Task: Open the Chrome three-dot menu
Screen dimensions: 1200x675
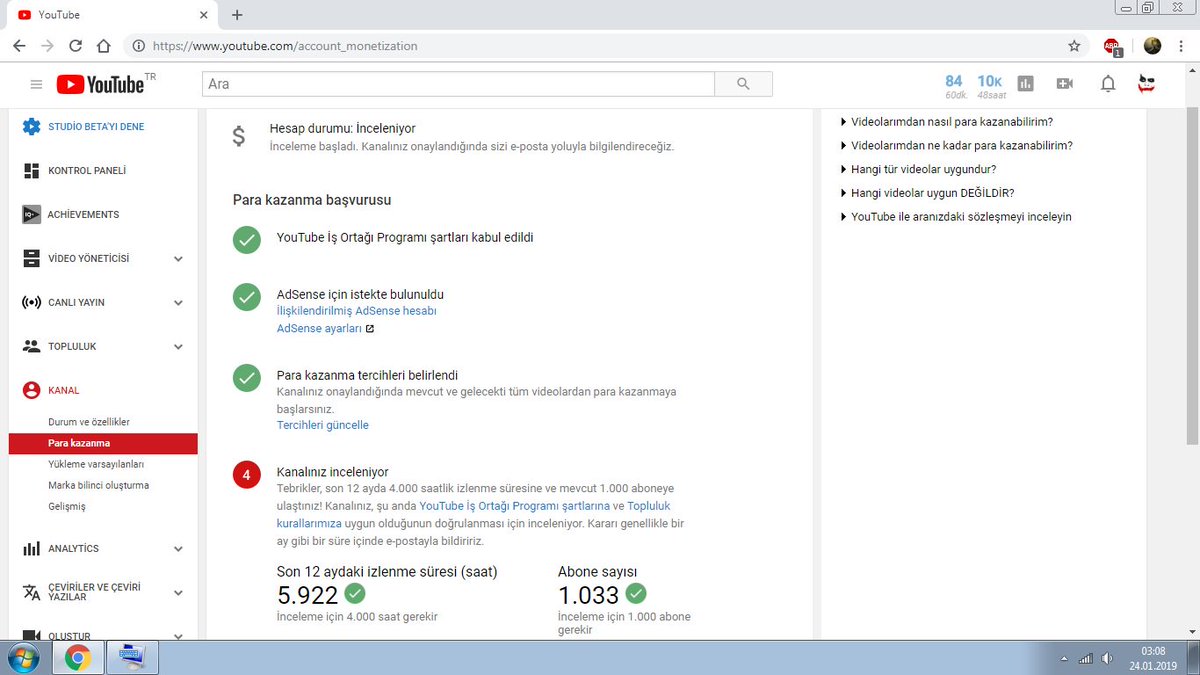Action: 1181,46
